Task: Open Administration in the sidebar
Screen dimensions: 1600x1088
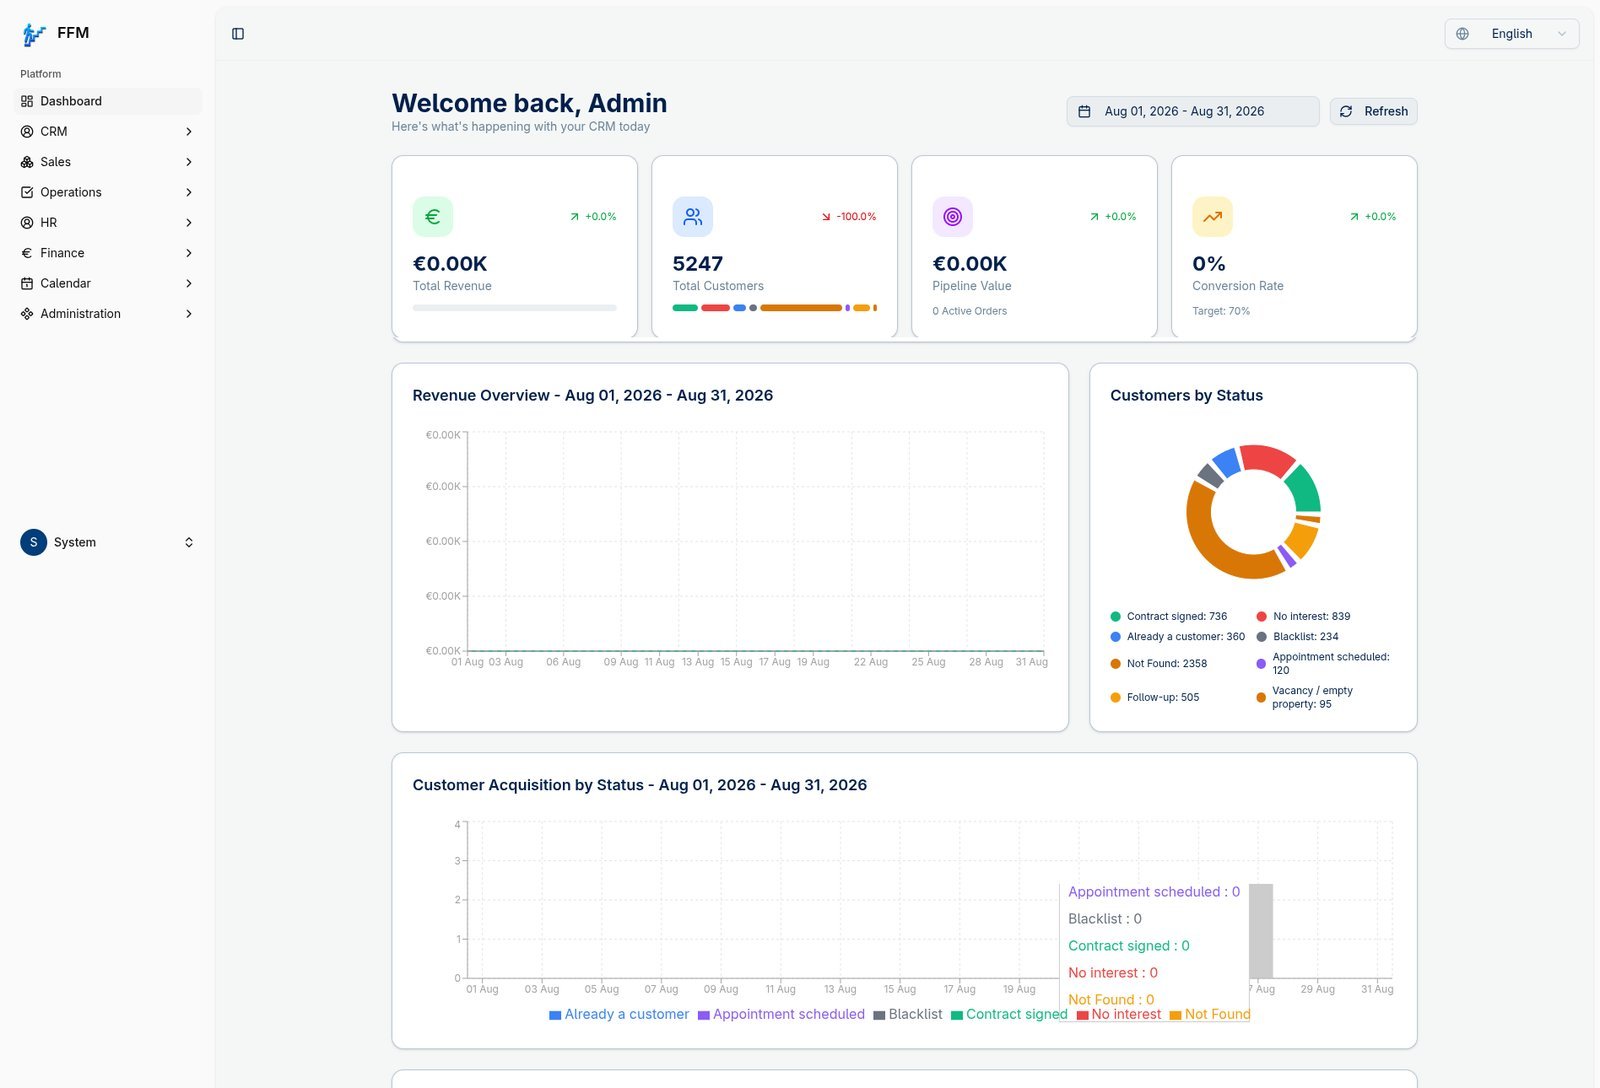Action: pyautogui.click(x=108, y=314)
